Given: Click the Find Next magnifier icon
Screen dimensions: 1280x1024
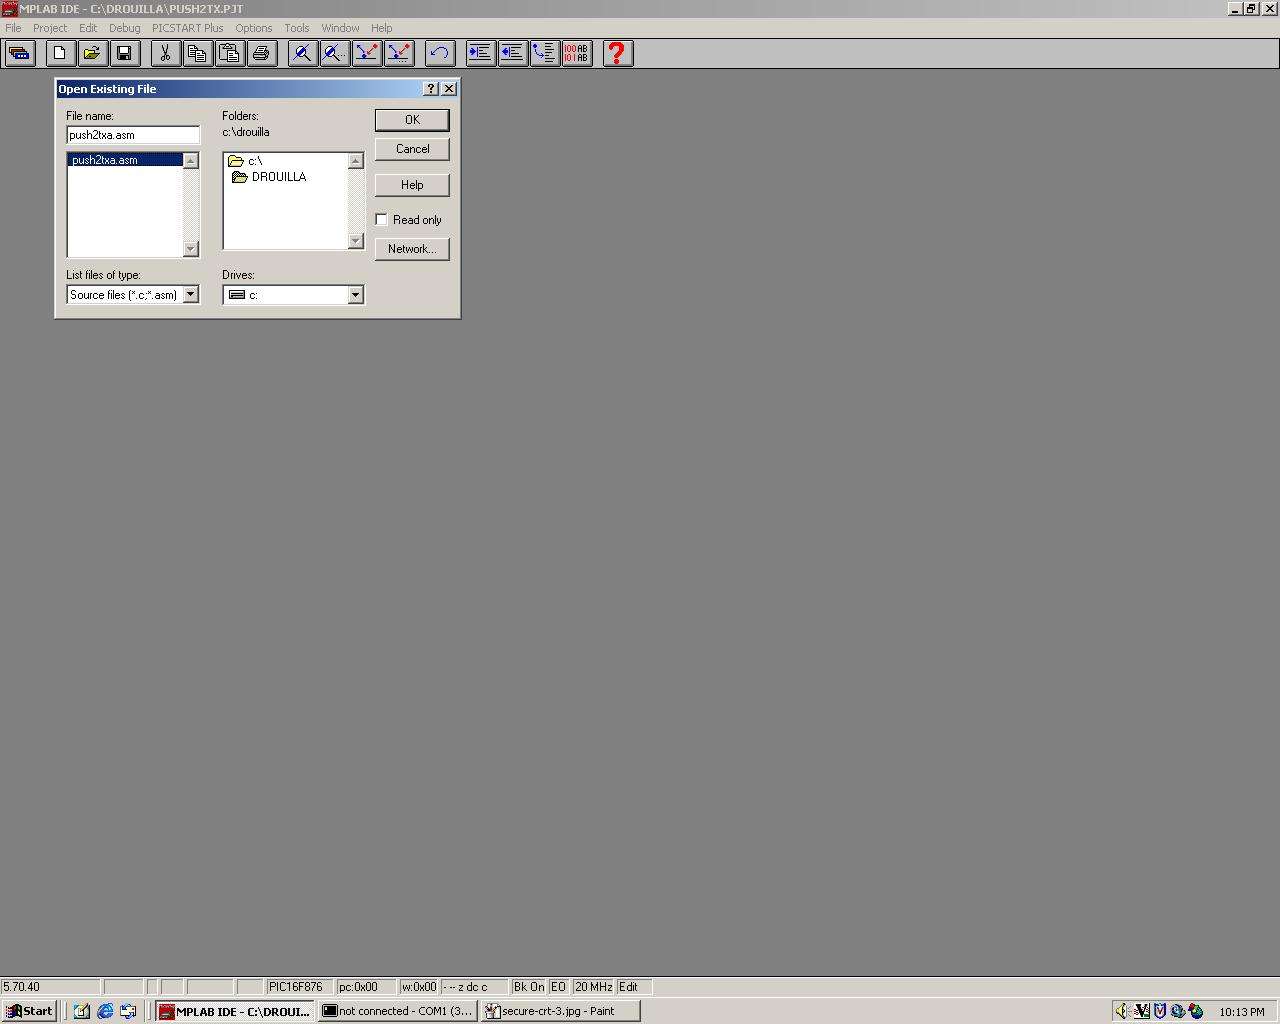Looking at the screenshot, I should [x=334, y=53].
